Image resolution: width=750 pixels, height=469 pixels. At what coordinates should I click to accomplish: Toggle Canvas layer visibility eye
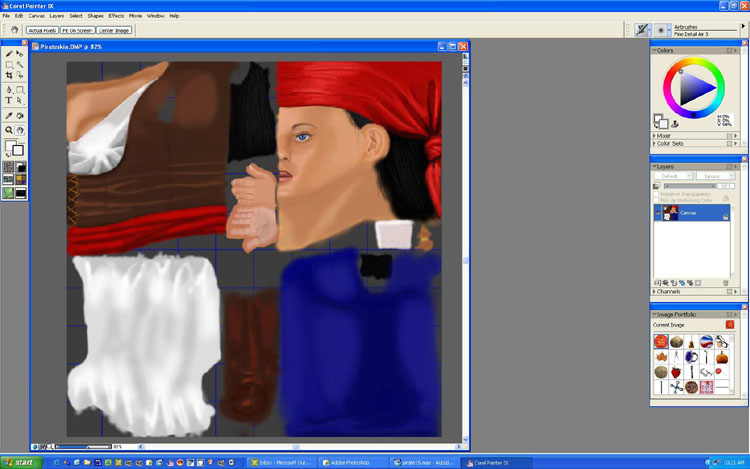pyautogui.click(x=658, y=213)
